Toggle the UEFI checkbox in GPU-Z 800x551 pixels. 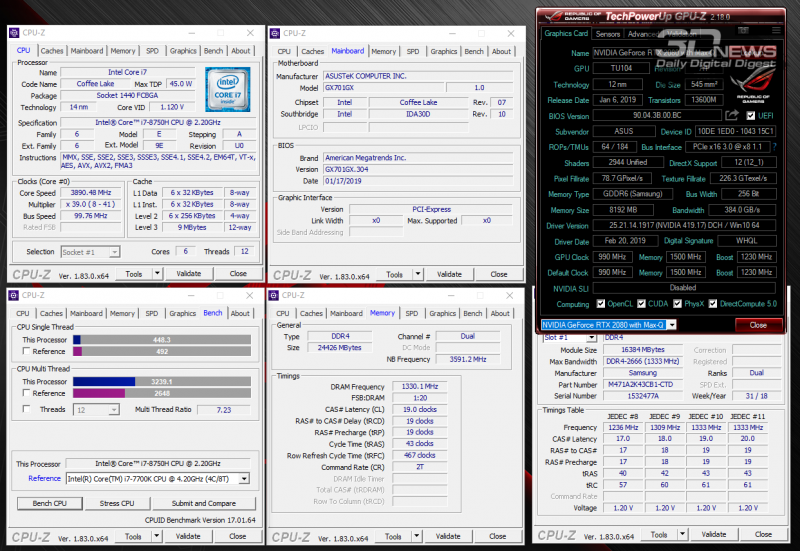[x=751, y=116]
